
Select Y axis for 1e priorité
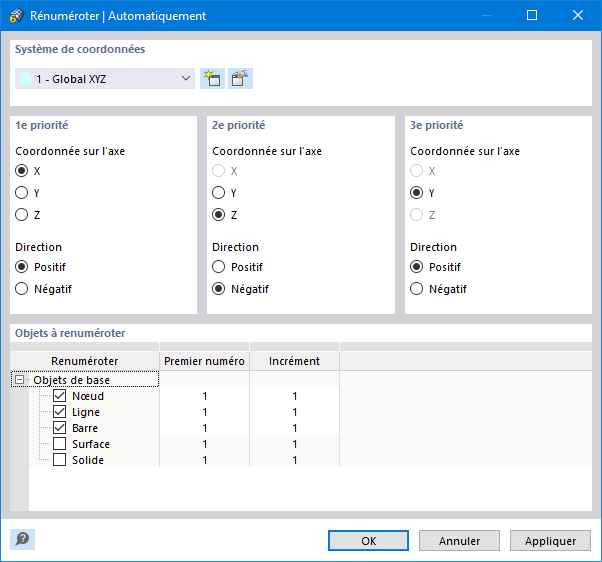coord(22,193)
